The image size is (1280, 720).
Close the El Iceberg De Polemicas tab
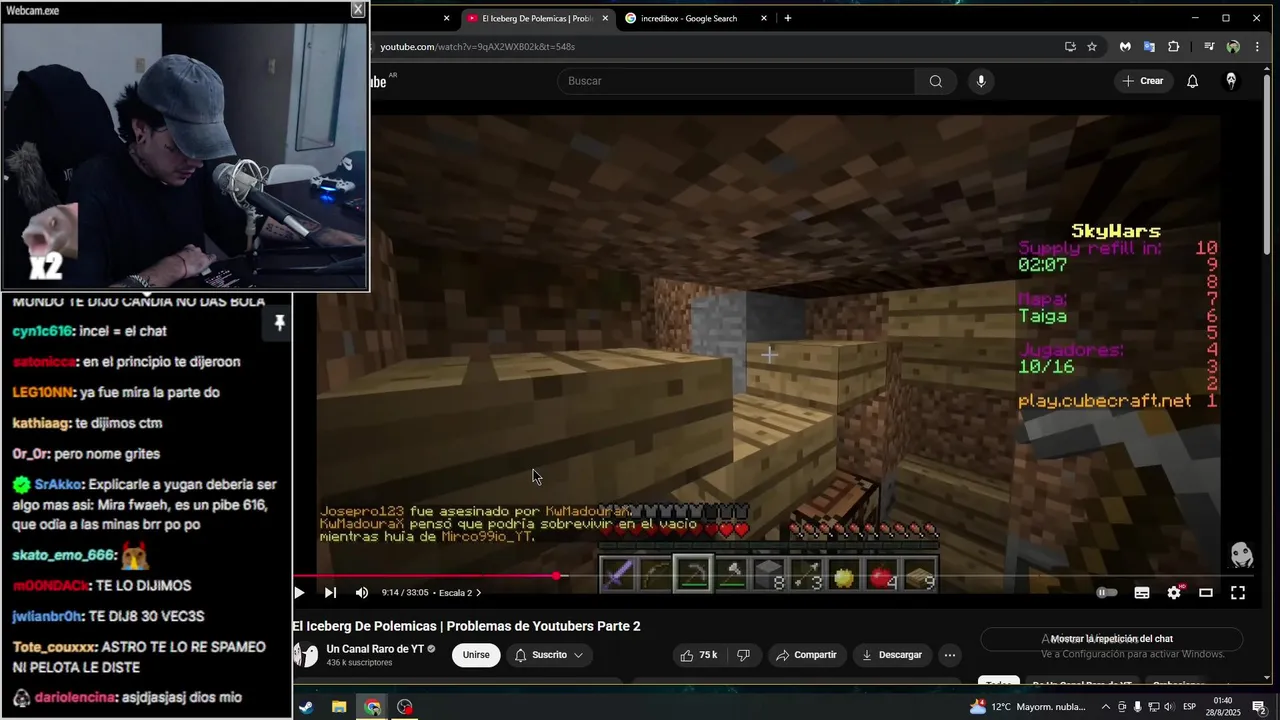[605, 18]
